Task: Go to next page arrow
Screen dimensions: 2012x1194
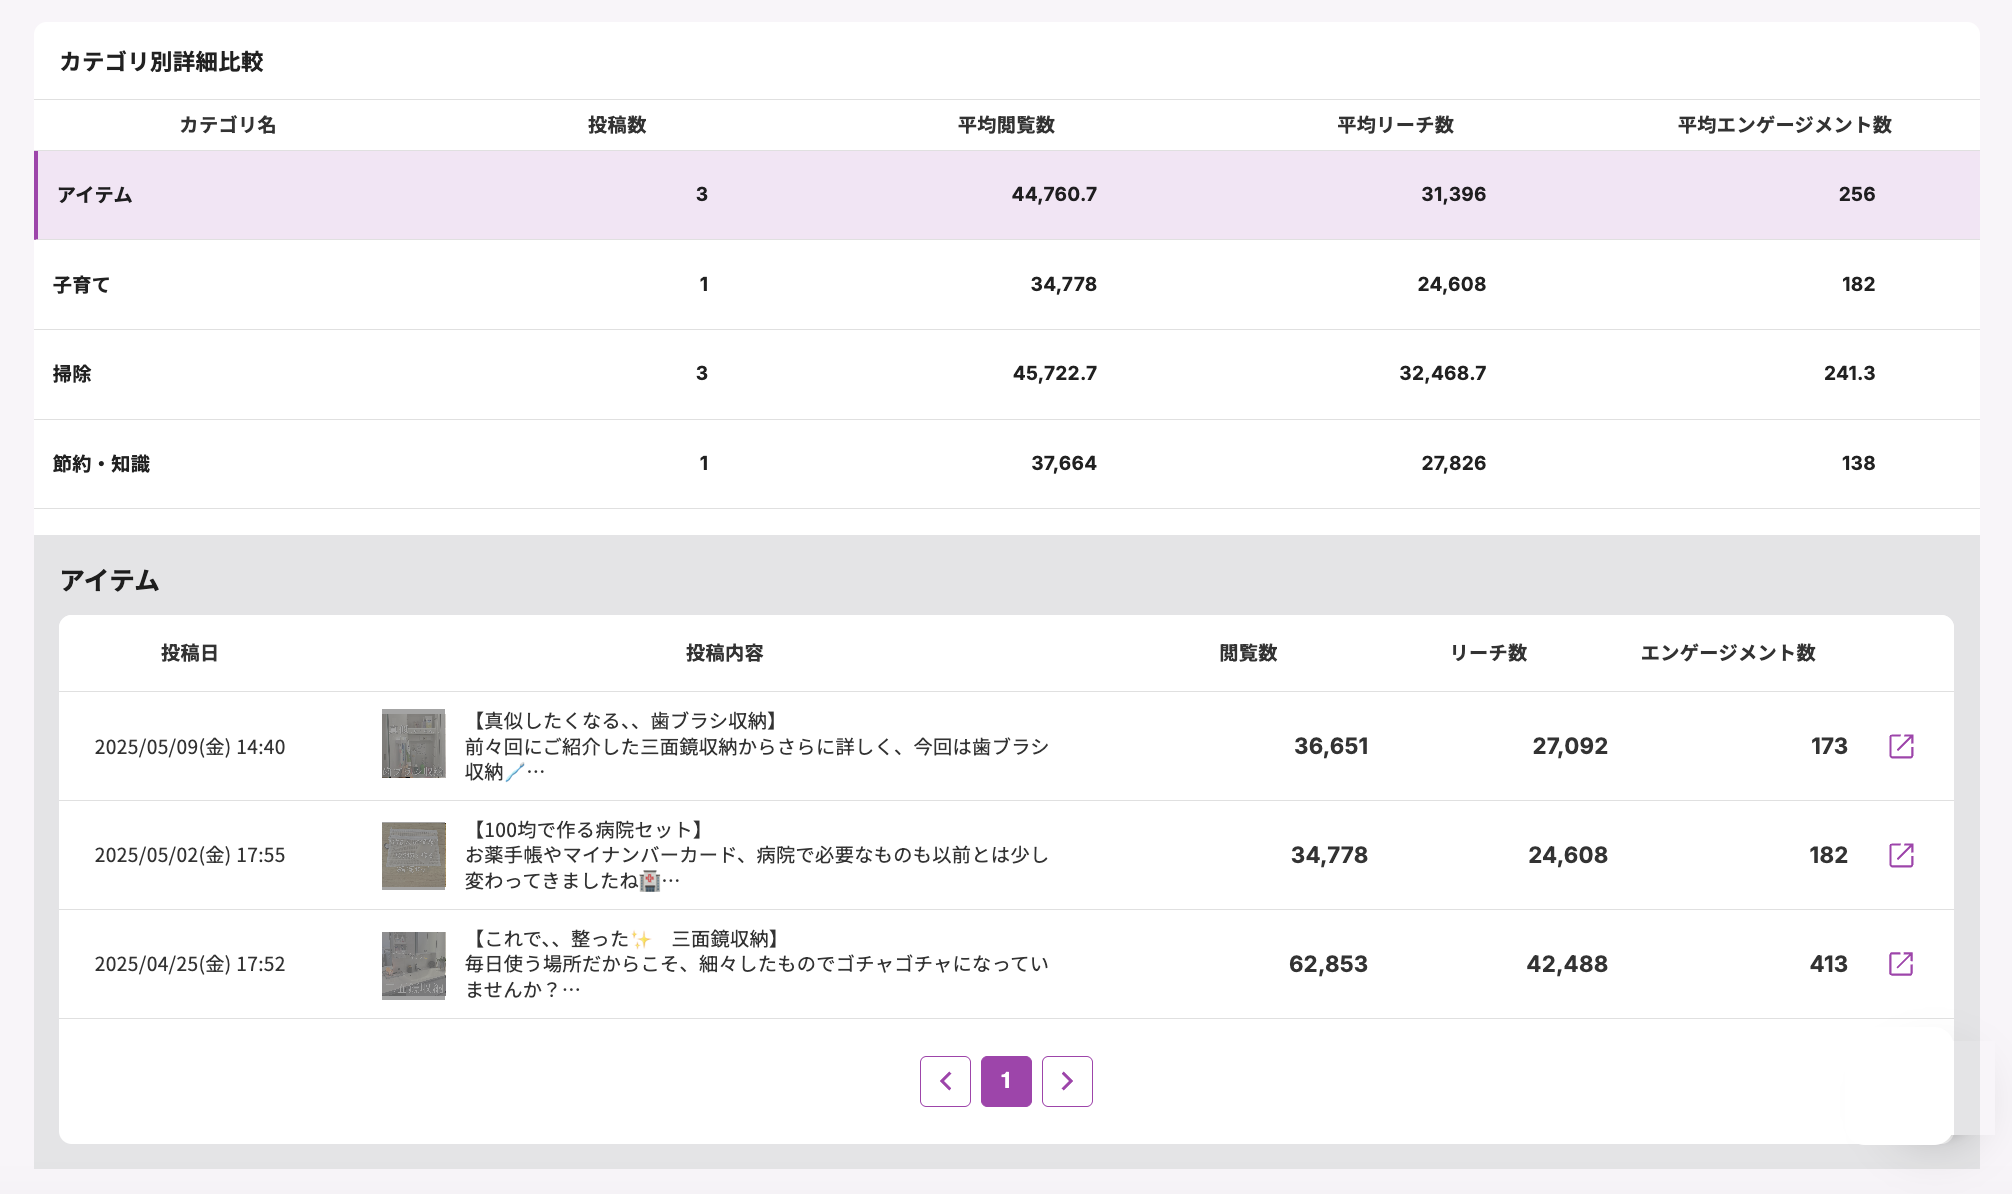Action: [1067, 1081]
